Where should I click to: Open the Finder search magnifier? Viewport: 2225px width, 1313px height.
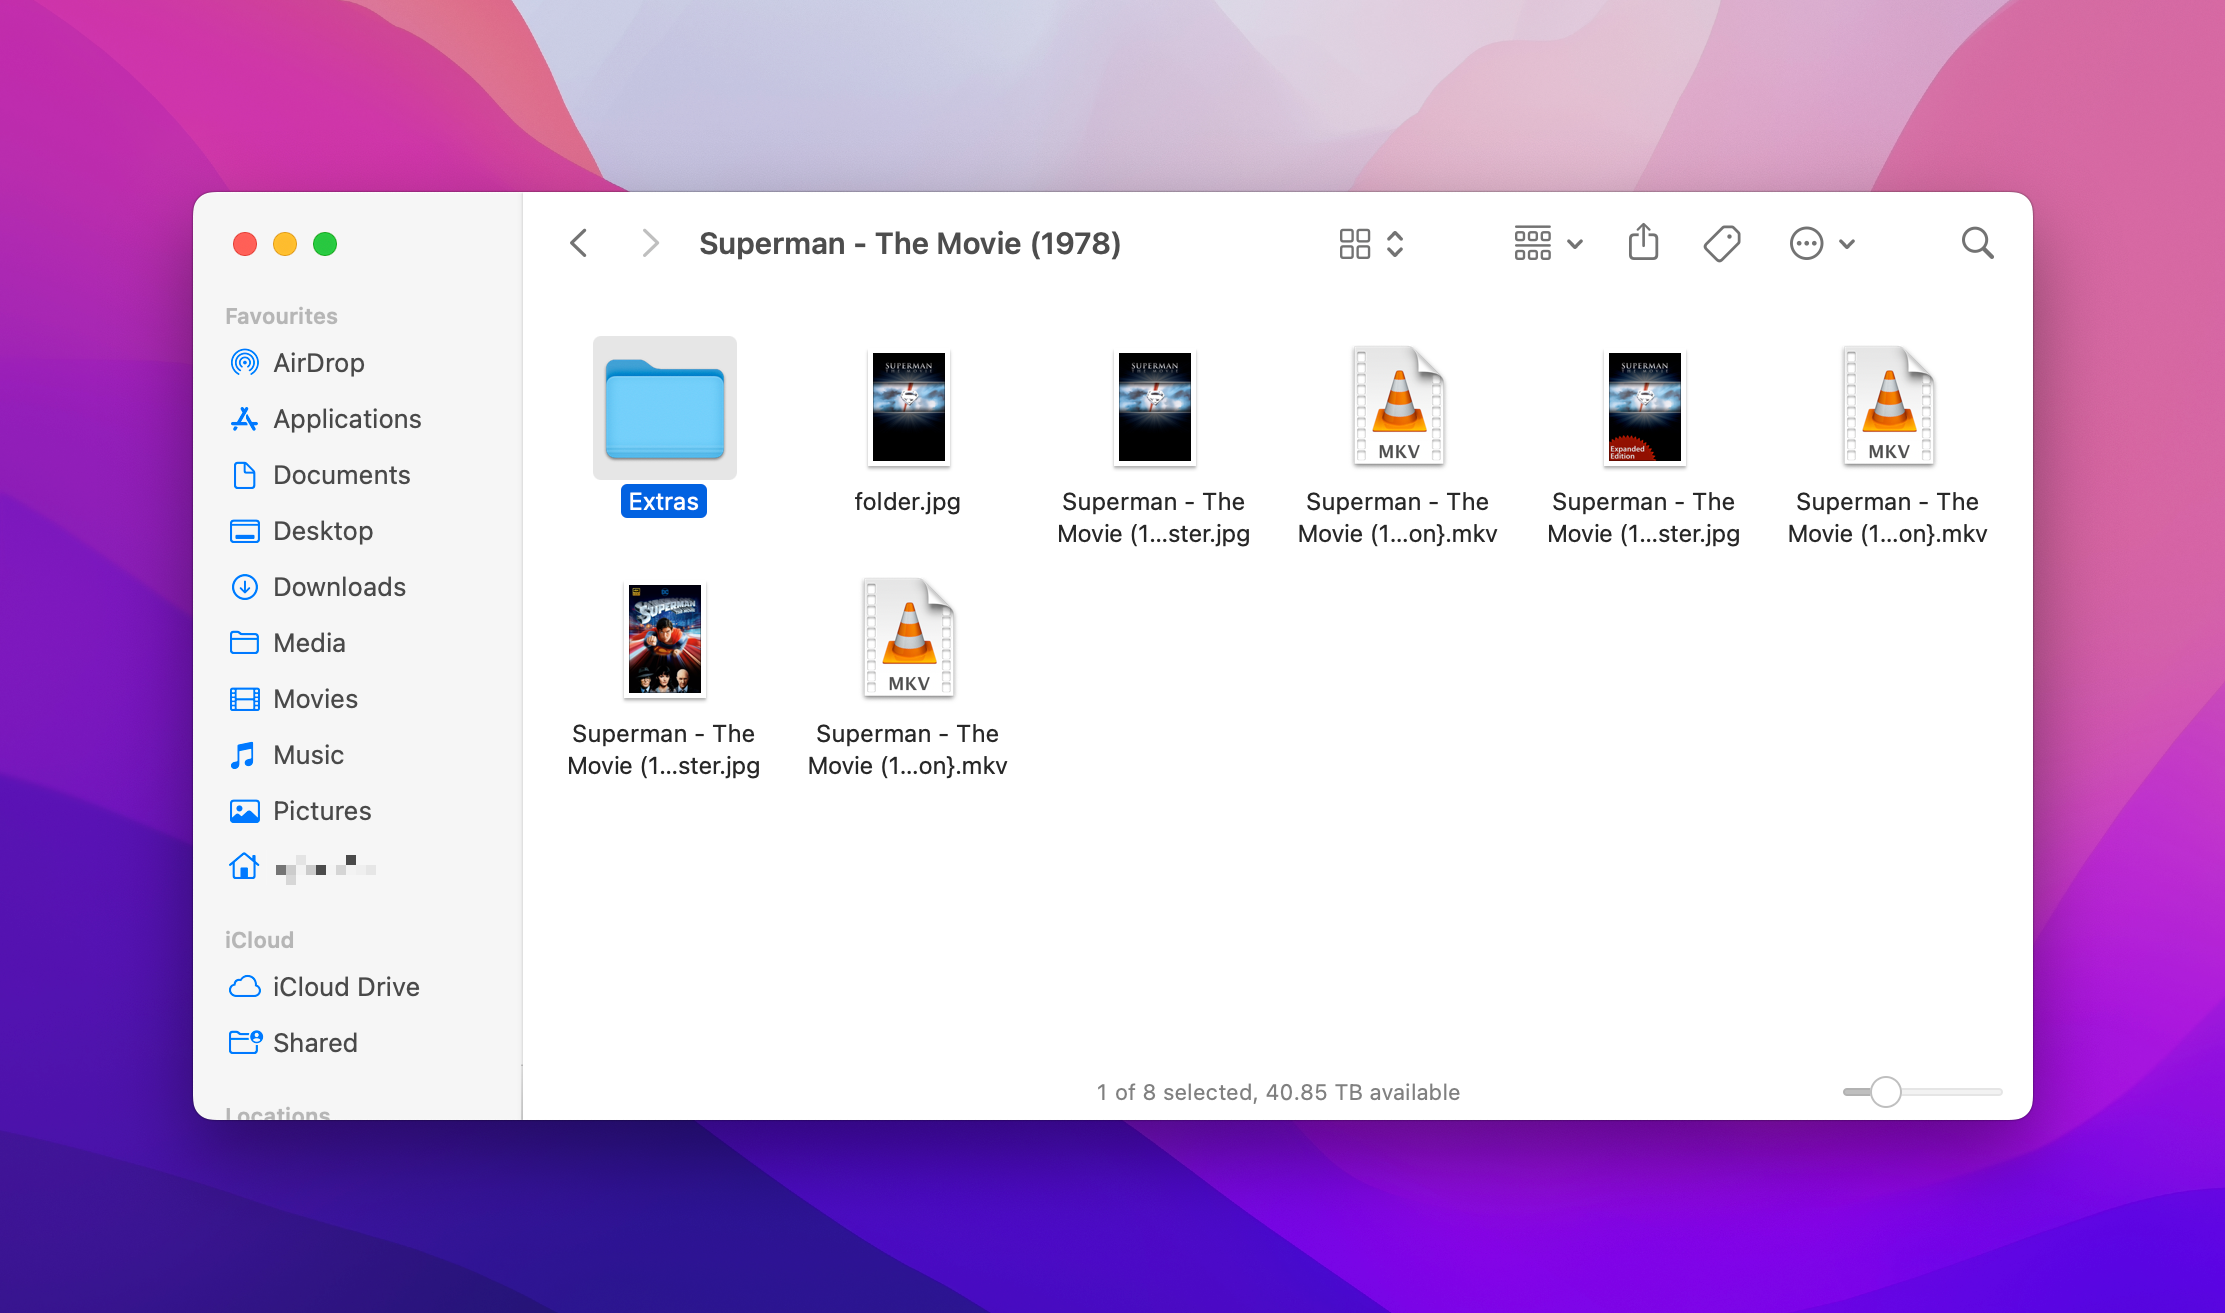click(x=1977, y=243)
